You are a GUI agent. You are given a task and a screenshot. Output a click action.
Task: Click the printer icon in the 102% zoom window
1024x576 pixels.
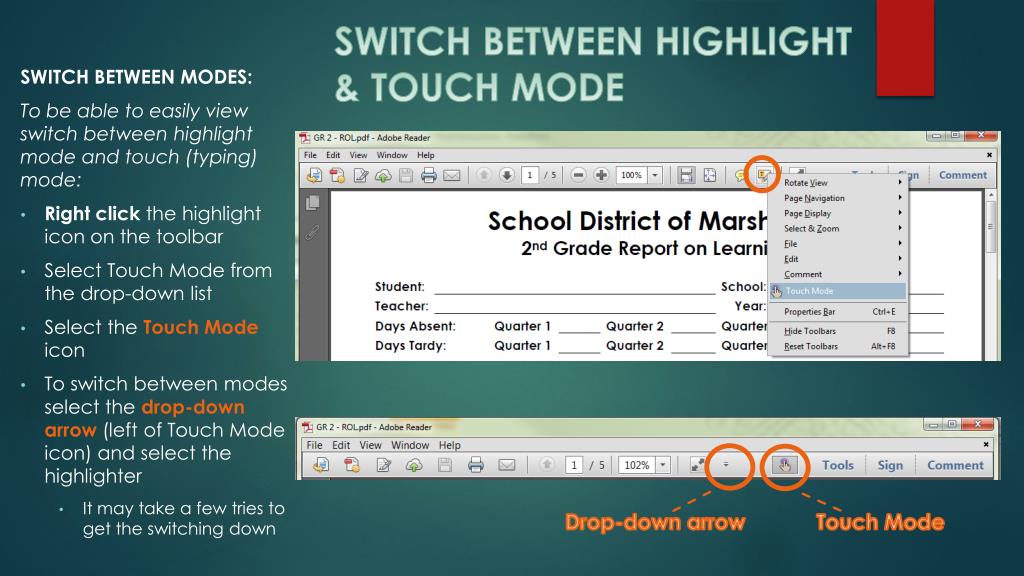point(475,465)
